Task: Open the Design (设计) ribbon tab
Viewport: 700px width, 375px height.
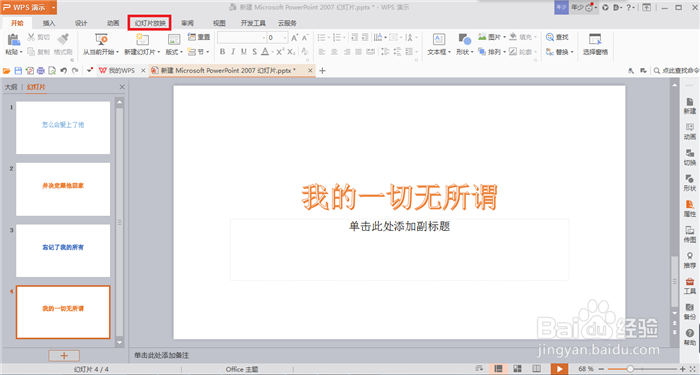Action: [81, 23]
